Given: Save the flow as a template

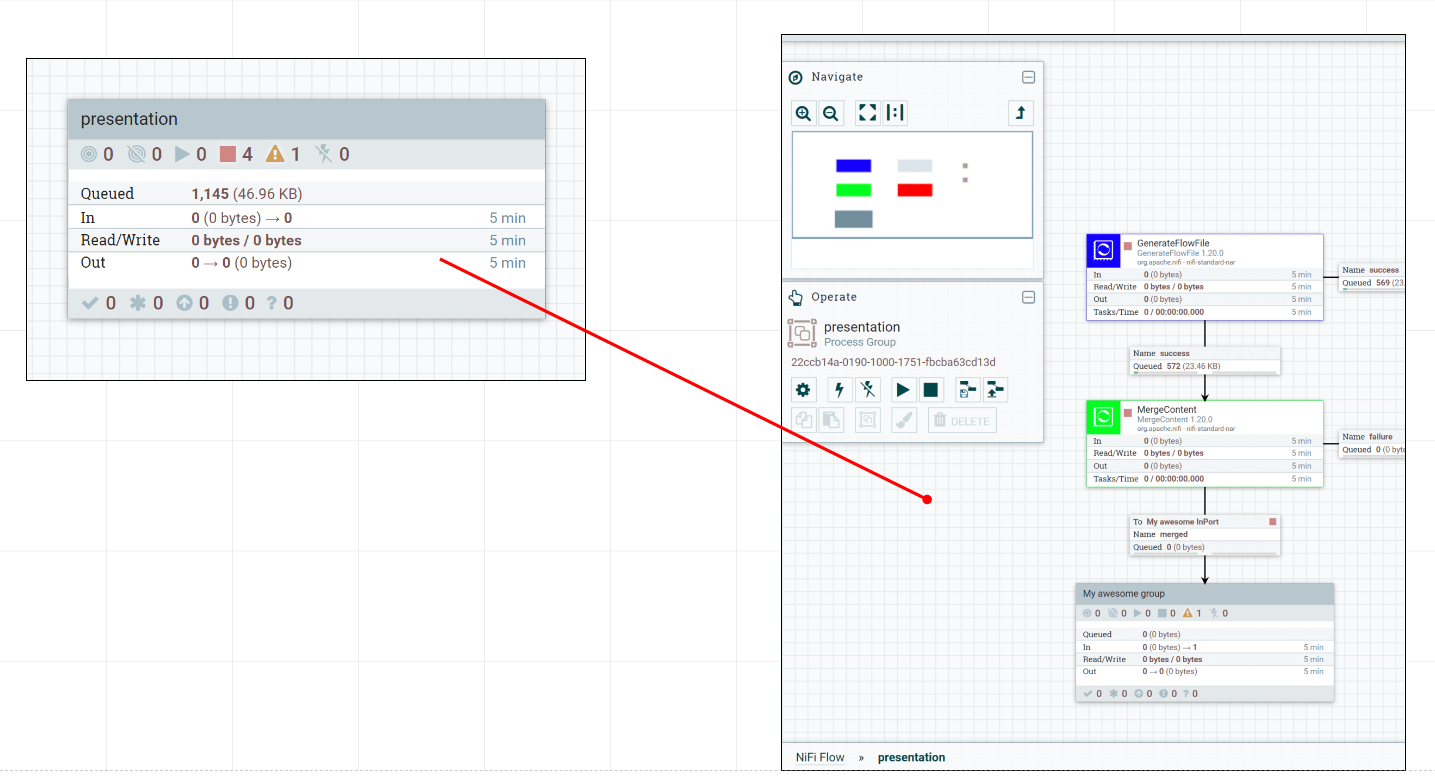Looking at the screenshot, I should (967, 390).
